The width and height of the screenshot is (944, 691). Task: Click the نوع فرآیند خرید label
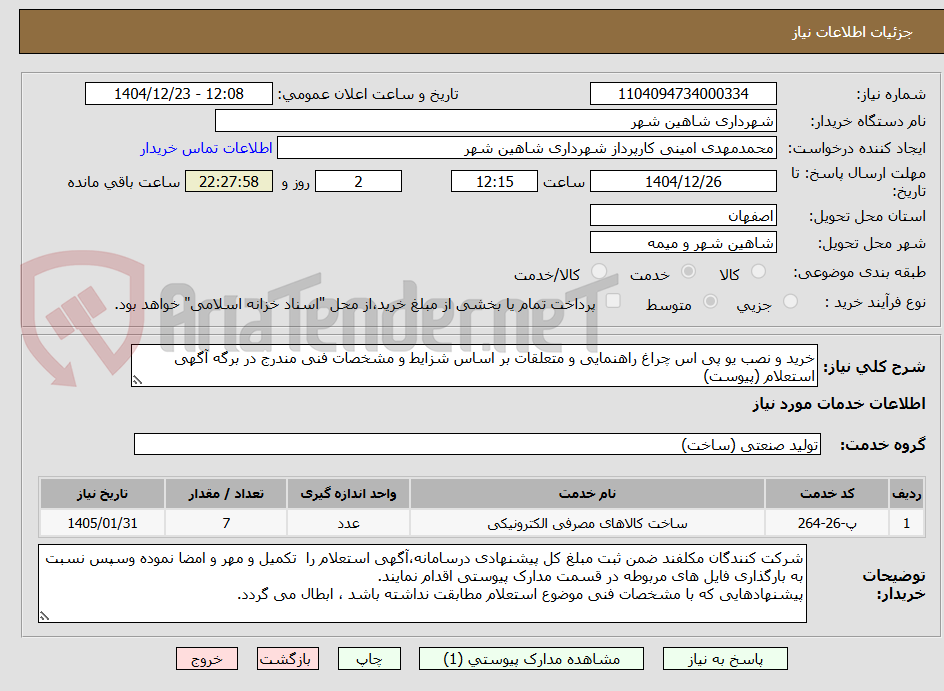[875, 303]
